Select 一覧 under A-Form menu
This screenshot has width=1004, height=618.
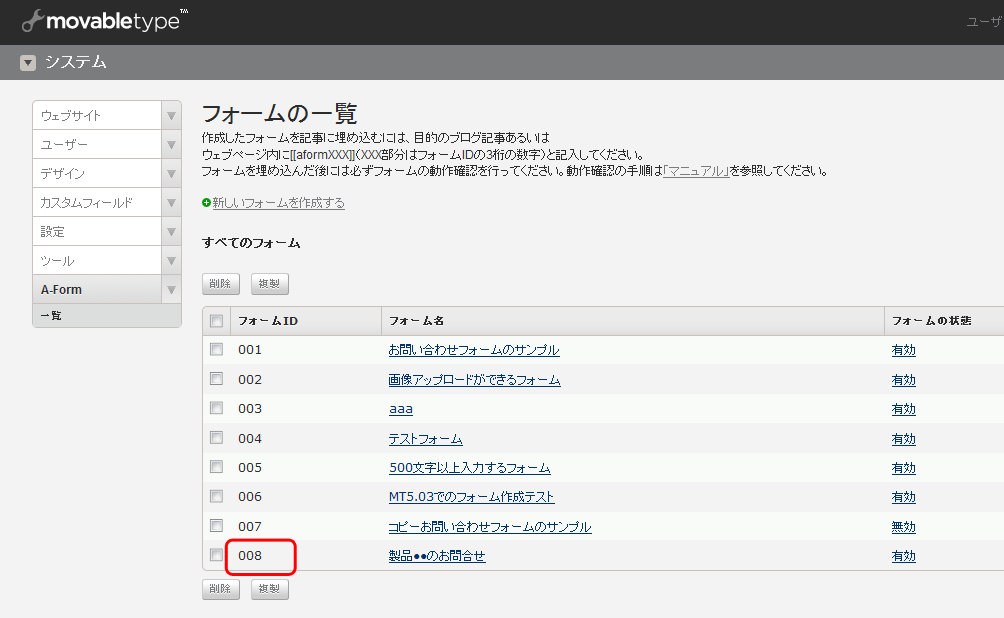[x=52, y=316]
